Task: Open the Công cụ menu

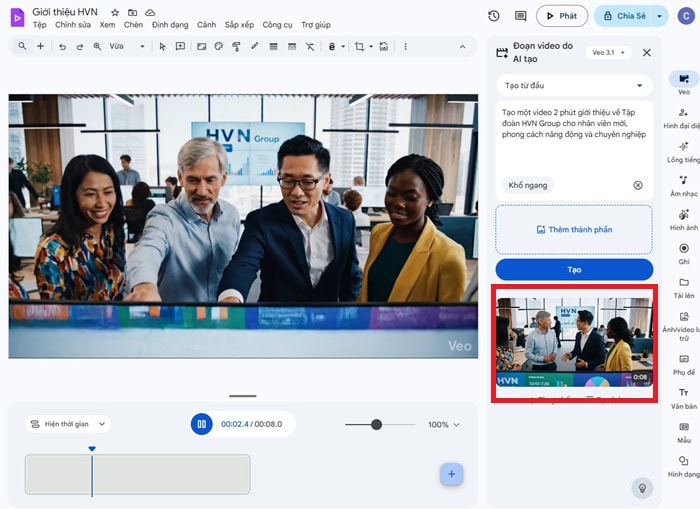Action: 277,25
